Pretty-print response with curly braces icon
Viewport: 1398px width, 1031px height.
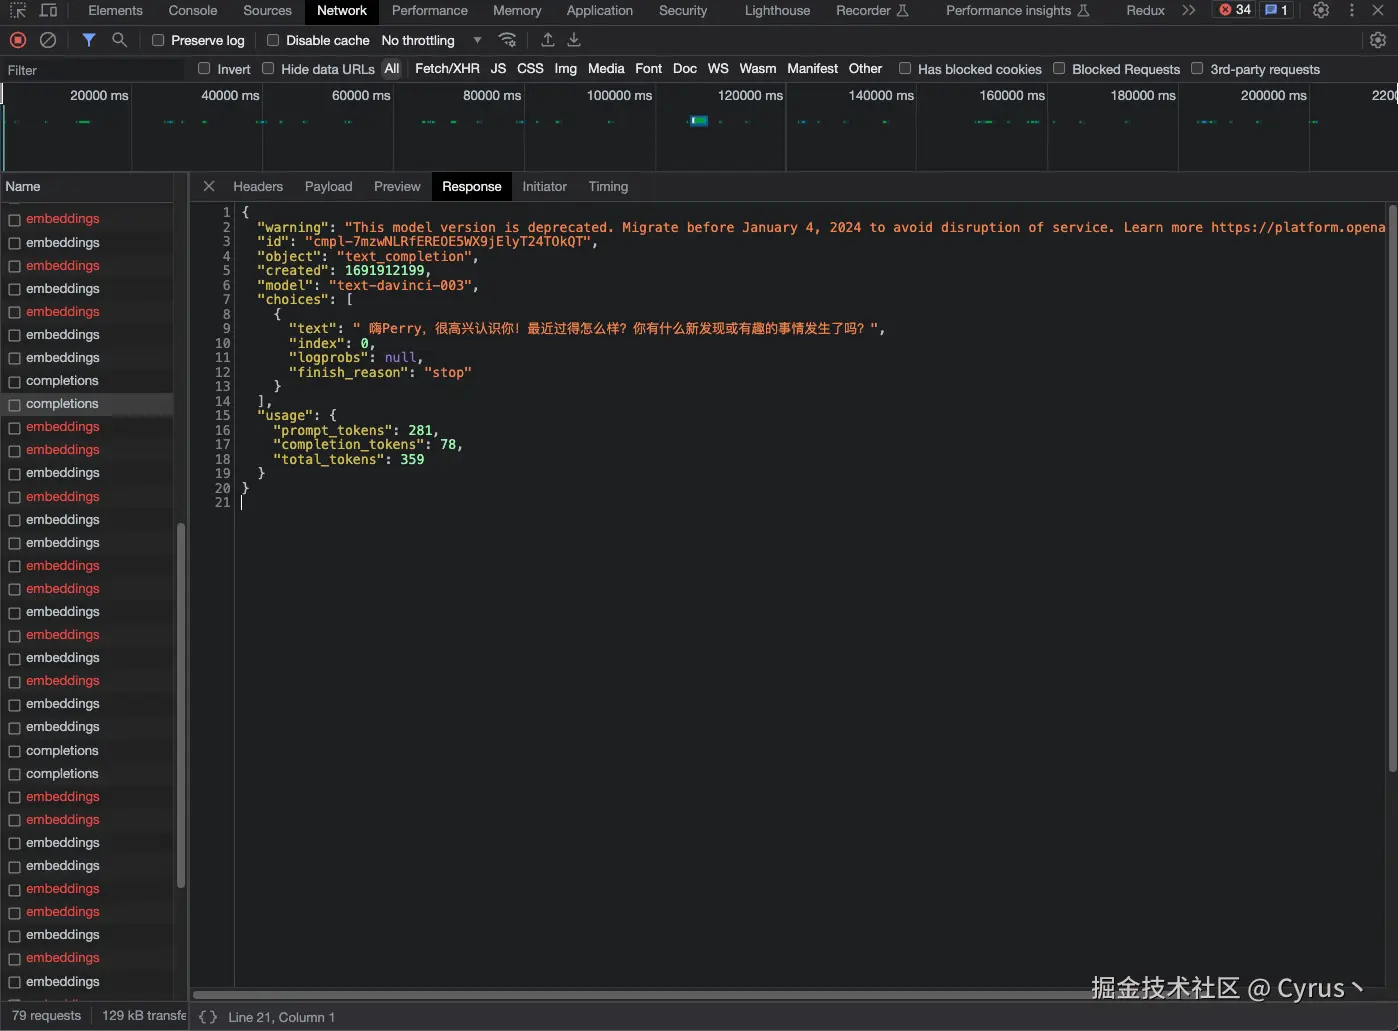208,1017
